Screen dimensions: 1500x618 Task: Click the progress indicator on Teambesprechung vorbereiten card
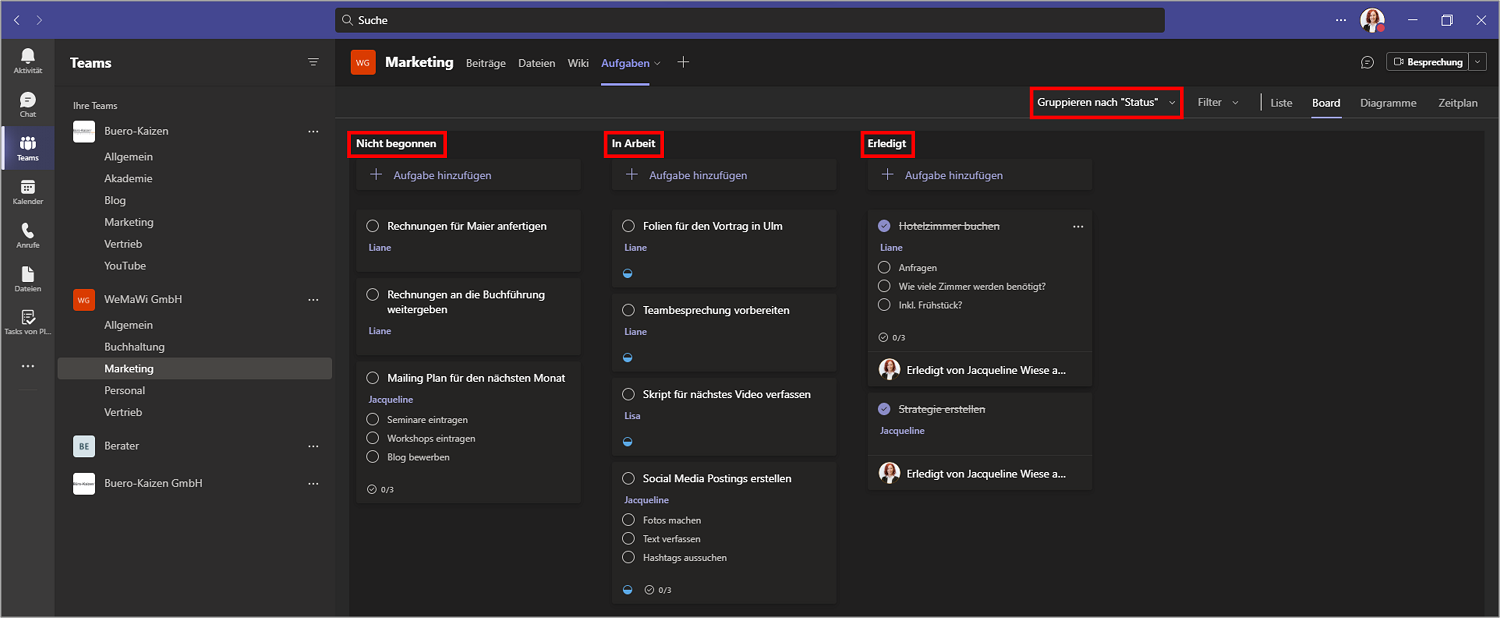pyautogui.click(x=628, y=357)
